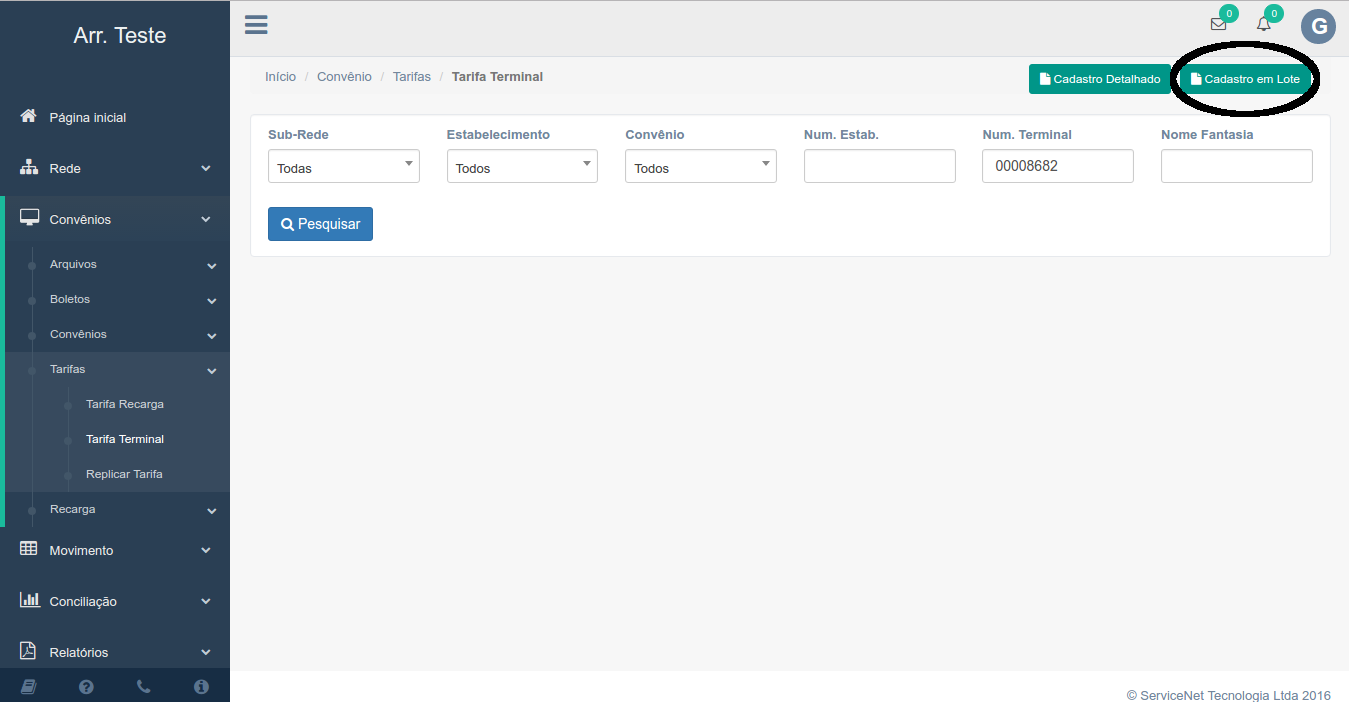Open the help question mark icon

pos(86,687)
